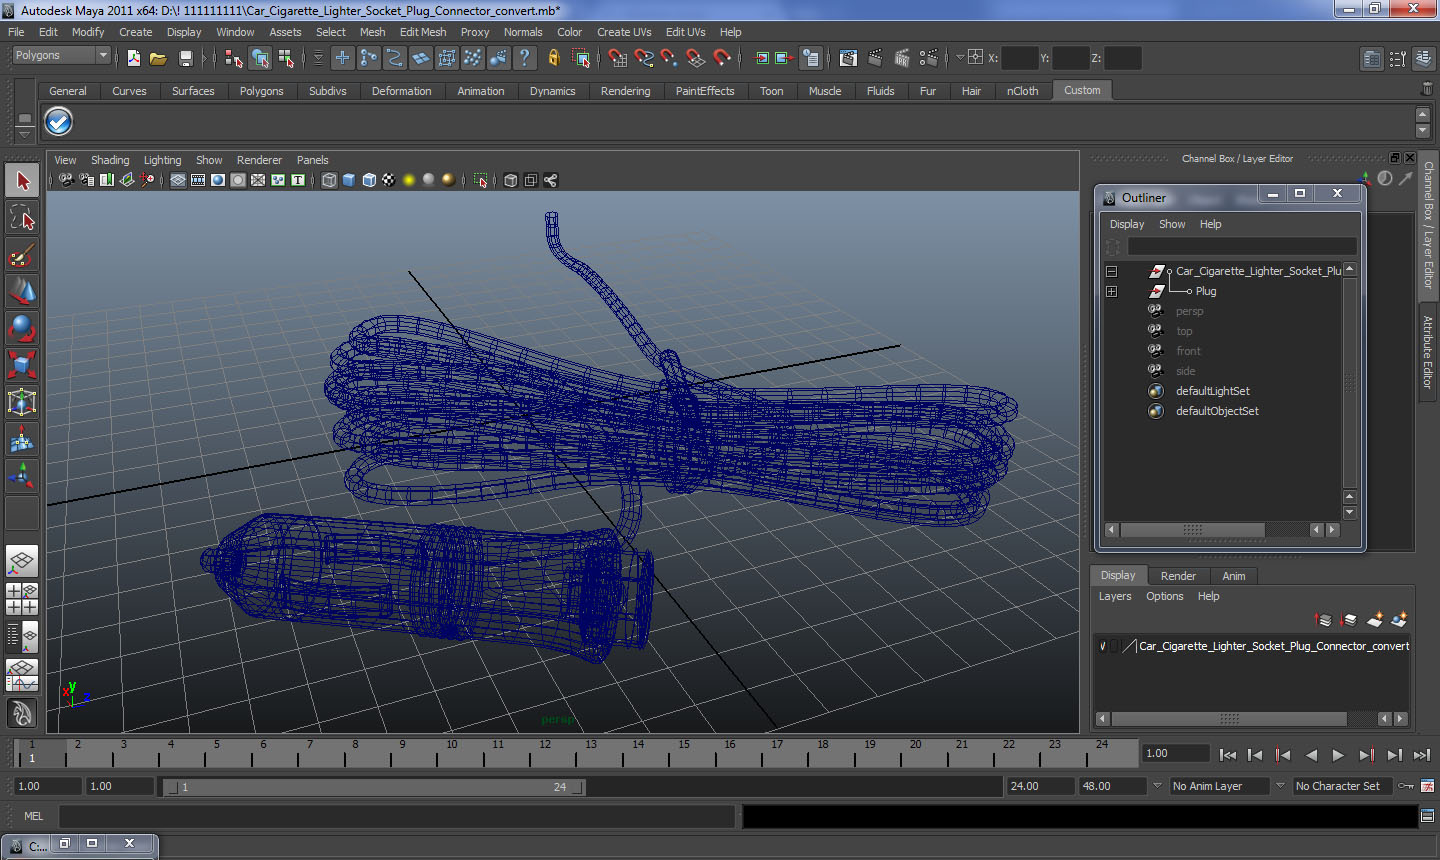Click Layers menu in Layer Editor

pos(1115,596)
